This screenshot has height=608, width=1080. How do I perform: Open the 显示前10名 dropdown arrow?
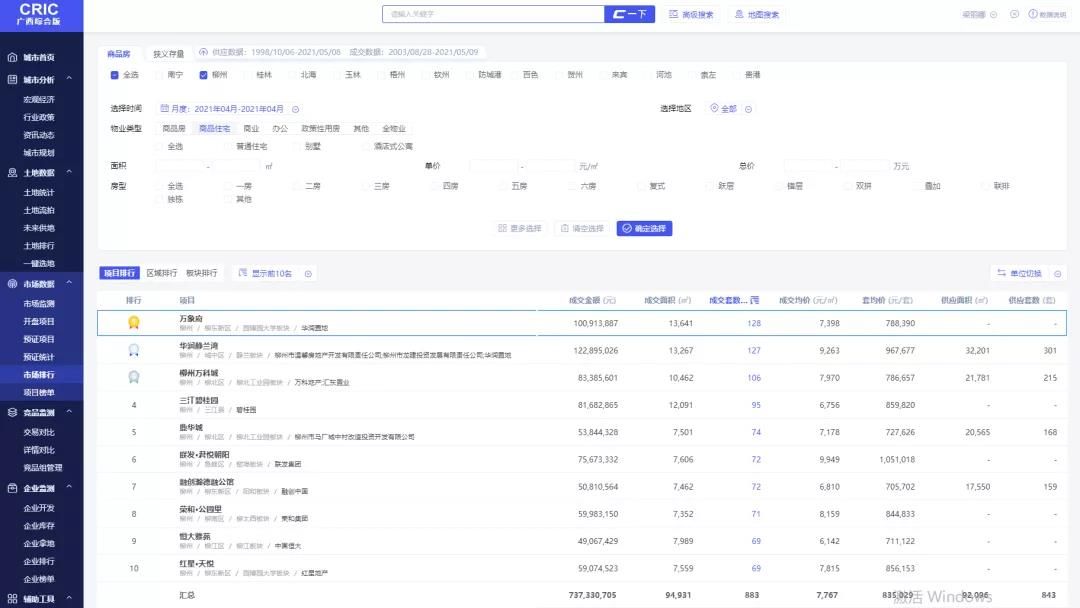[x=308, y=273]
